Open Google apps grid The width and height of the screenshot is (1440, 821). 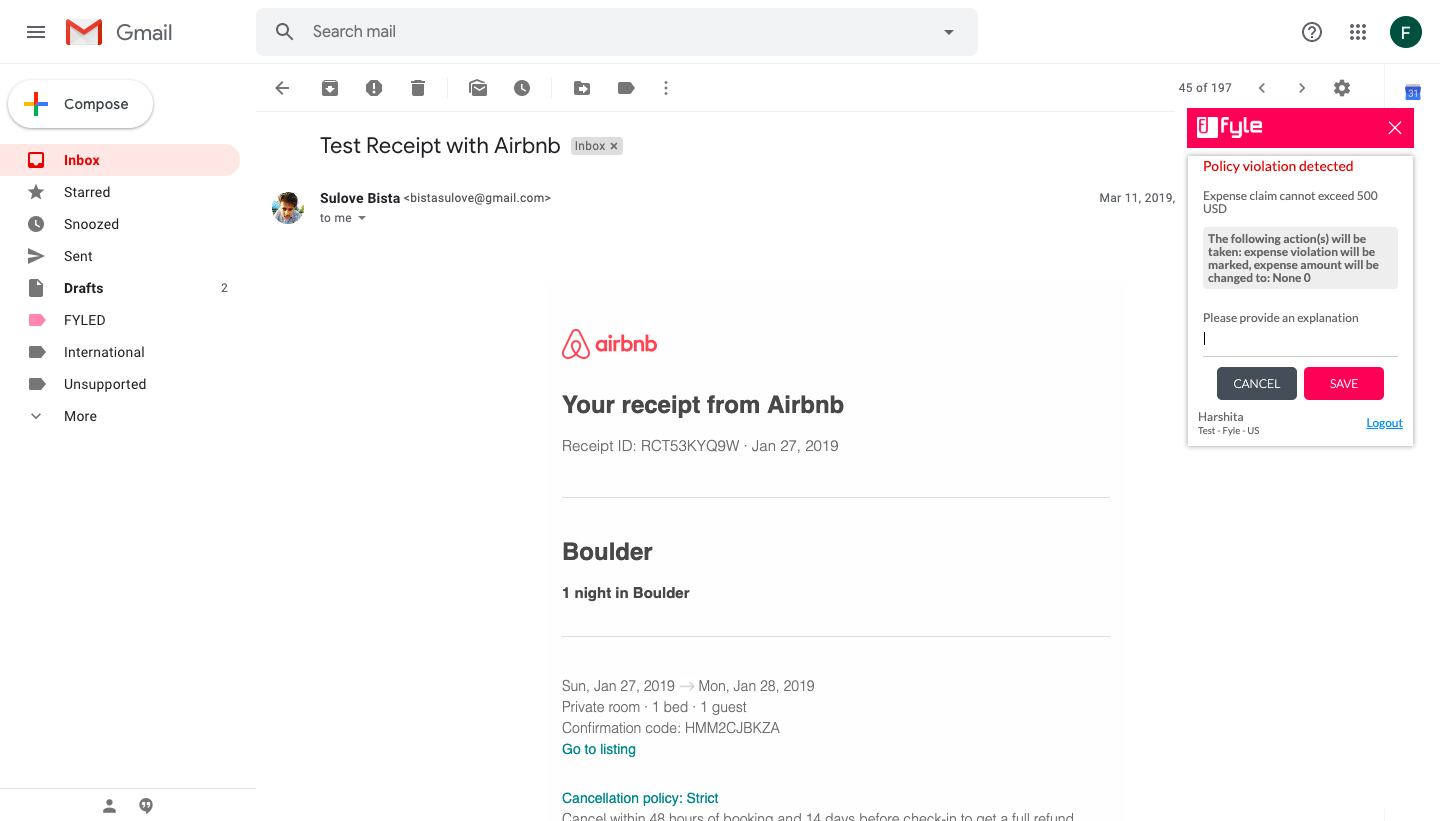pyautogui.click(x=1357, y=32)
